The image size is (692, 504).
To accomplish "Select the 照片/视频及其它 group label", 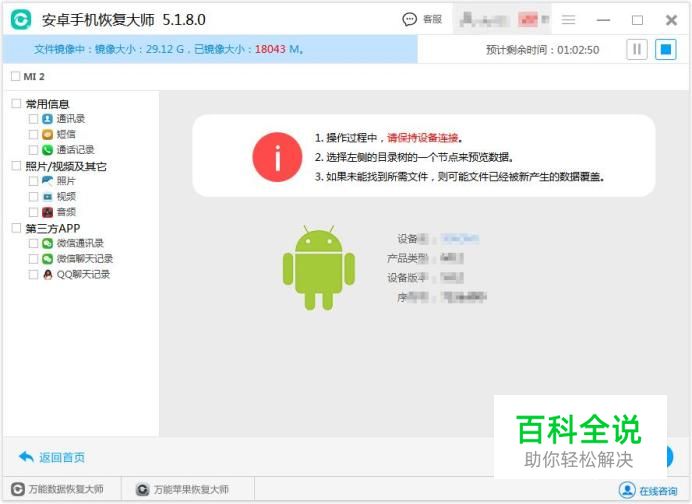I will coord(66,166).
